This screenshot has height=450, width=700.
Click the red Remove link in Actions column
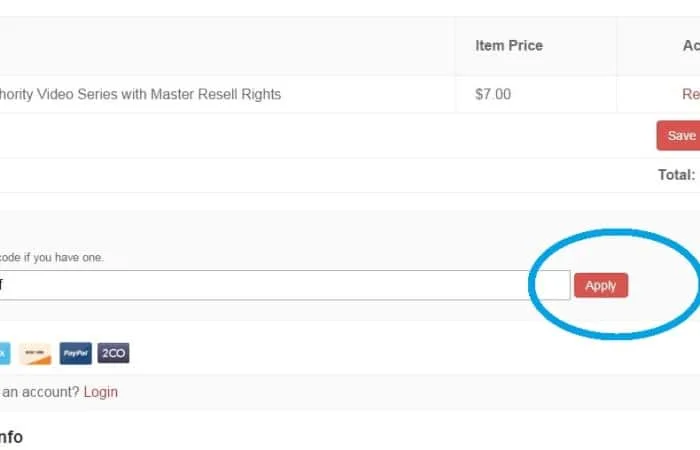tap(691, 94)
